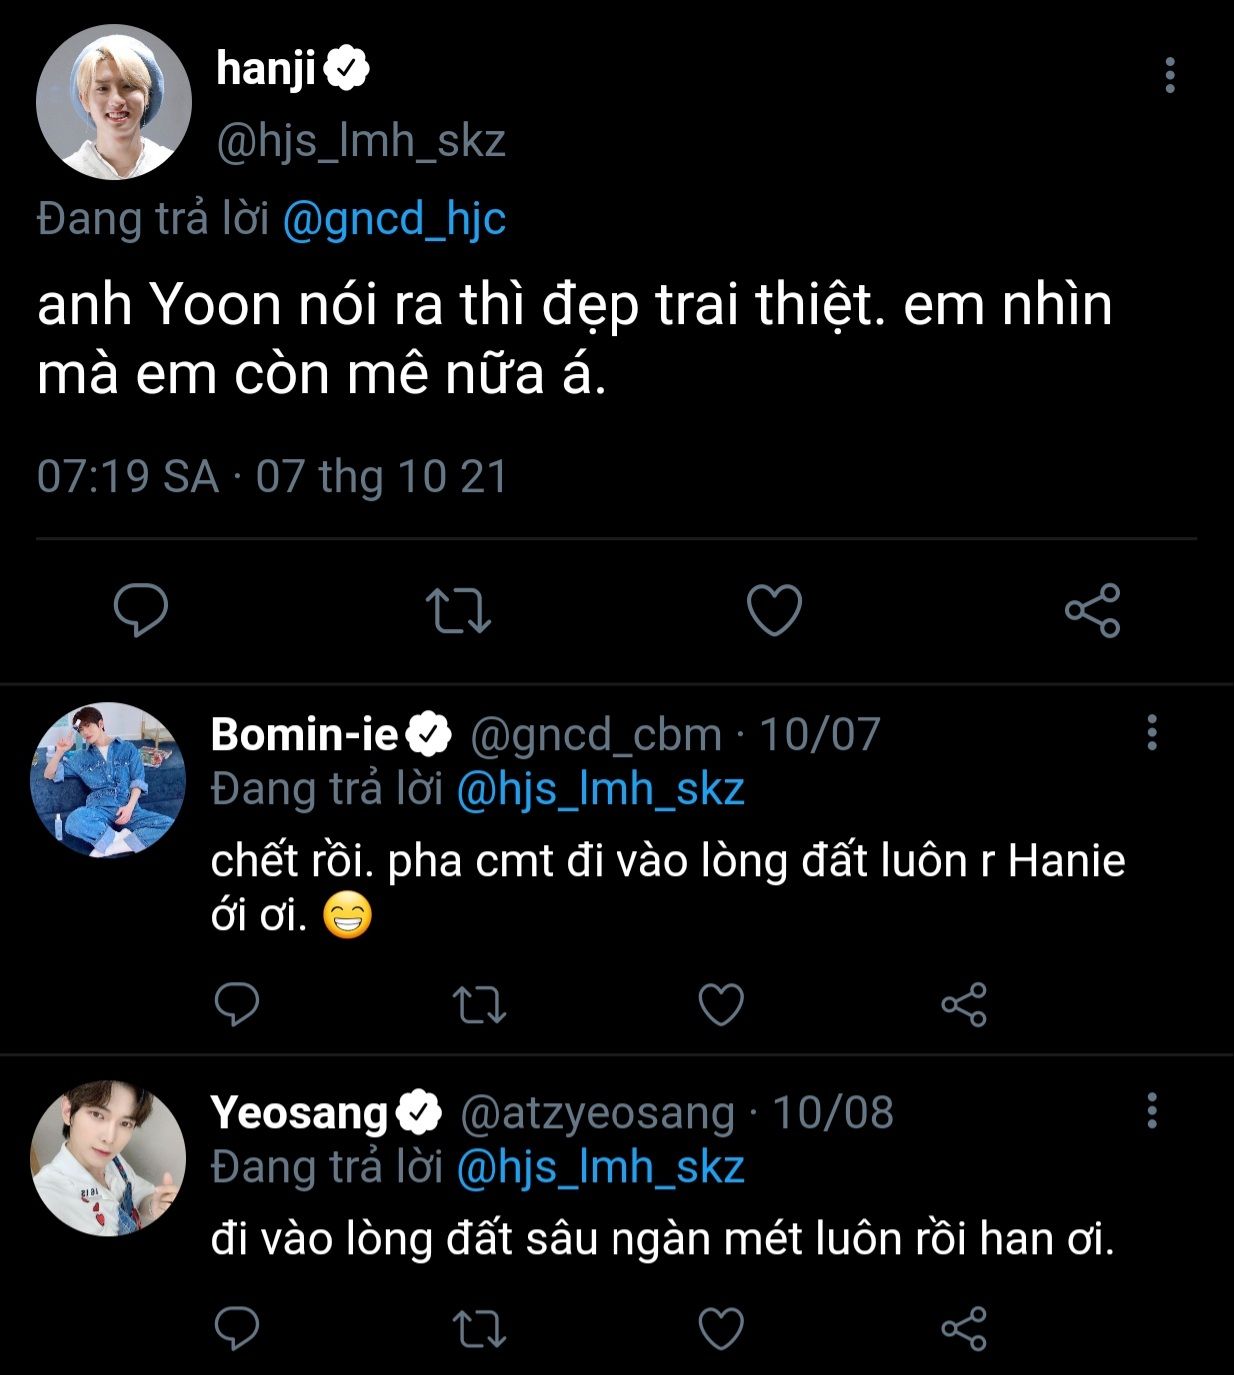Retweet Bomin-ie's reply
1234x1375 pixels.
pos(479,1005)
